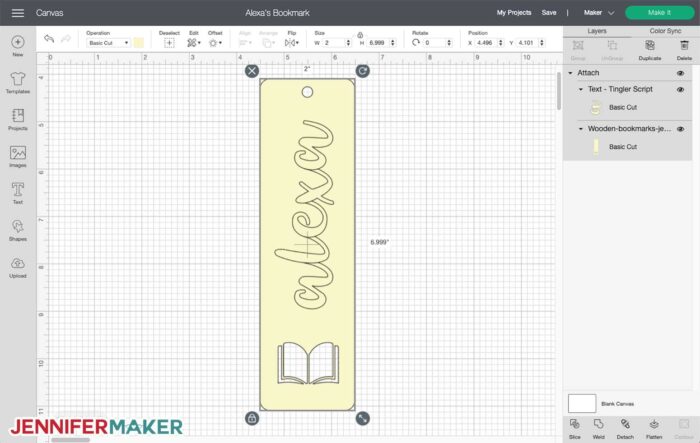The height and width of the screenshot is (443, 700).
Task: Switch to the Color Sync tab
Action: point(665,31)
